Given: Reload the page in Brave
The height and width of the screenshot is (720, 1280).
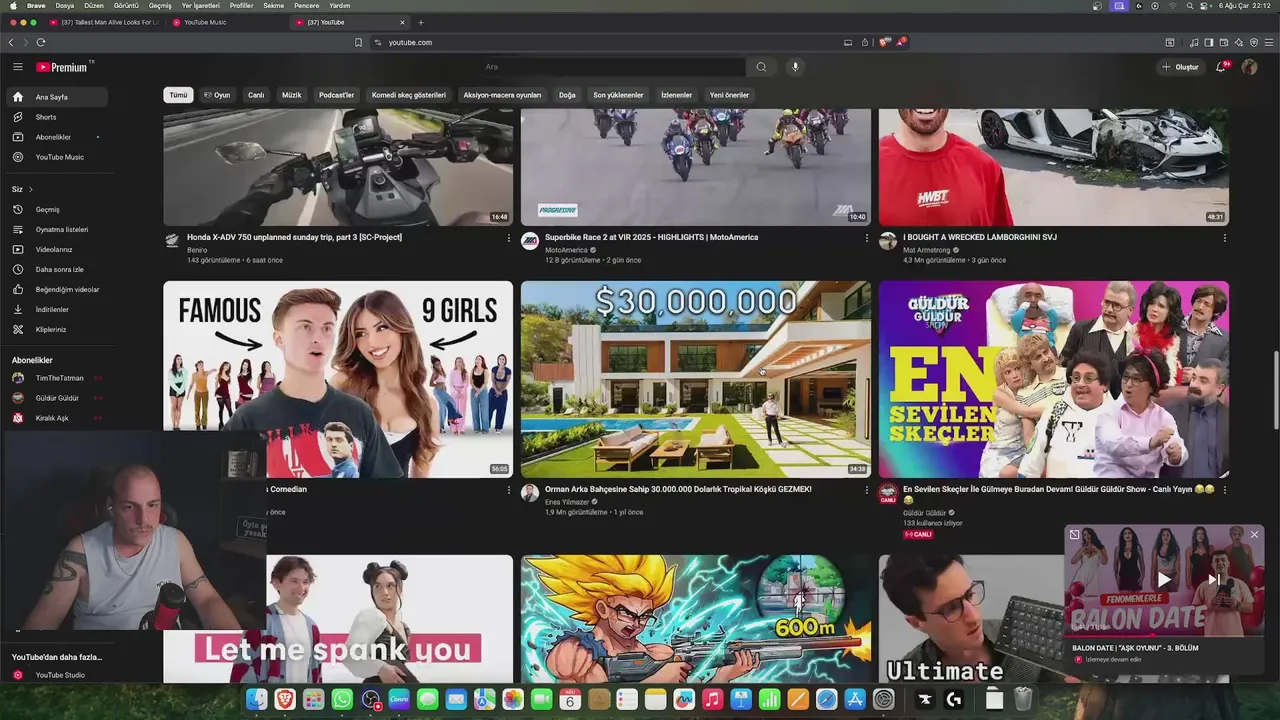Looking at the screenshot, I should tap(40, 42).
